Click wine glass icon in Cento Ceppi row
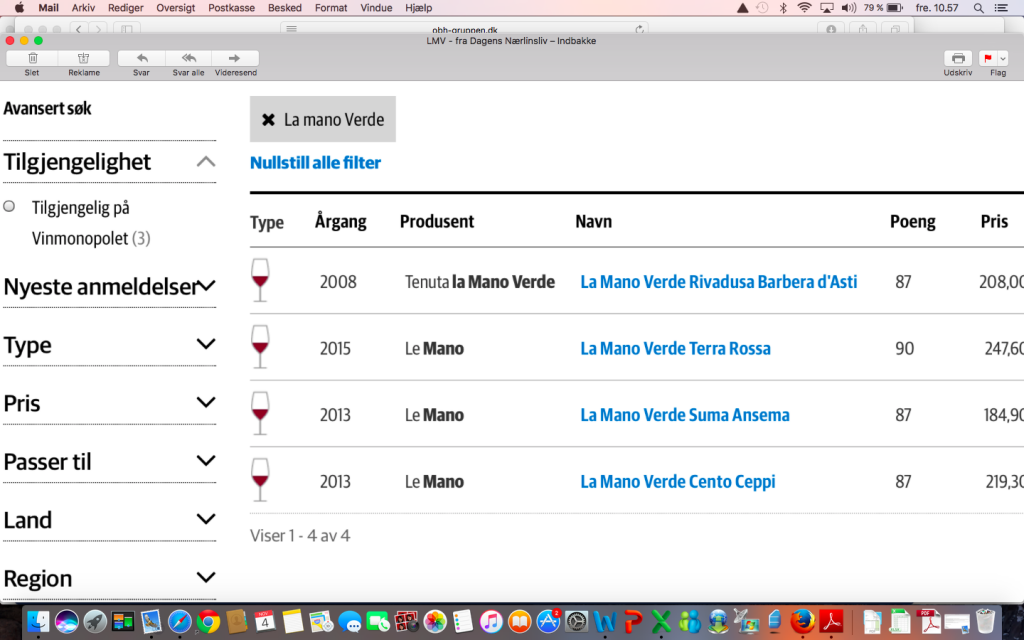The height and width of the screenshot is (640, 1024). 260,480
